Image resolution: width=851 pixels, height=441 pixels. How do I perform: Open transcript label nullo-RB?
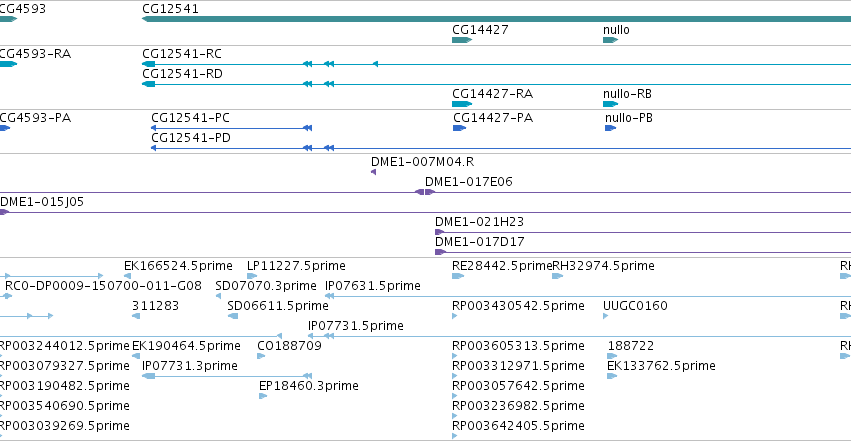click(x=627, y=94)
